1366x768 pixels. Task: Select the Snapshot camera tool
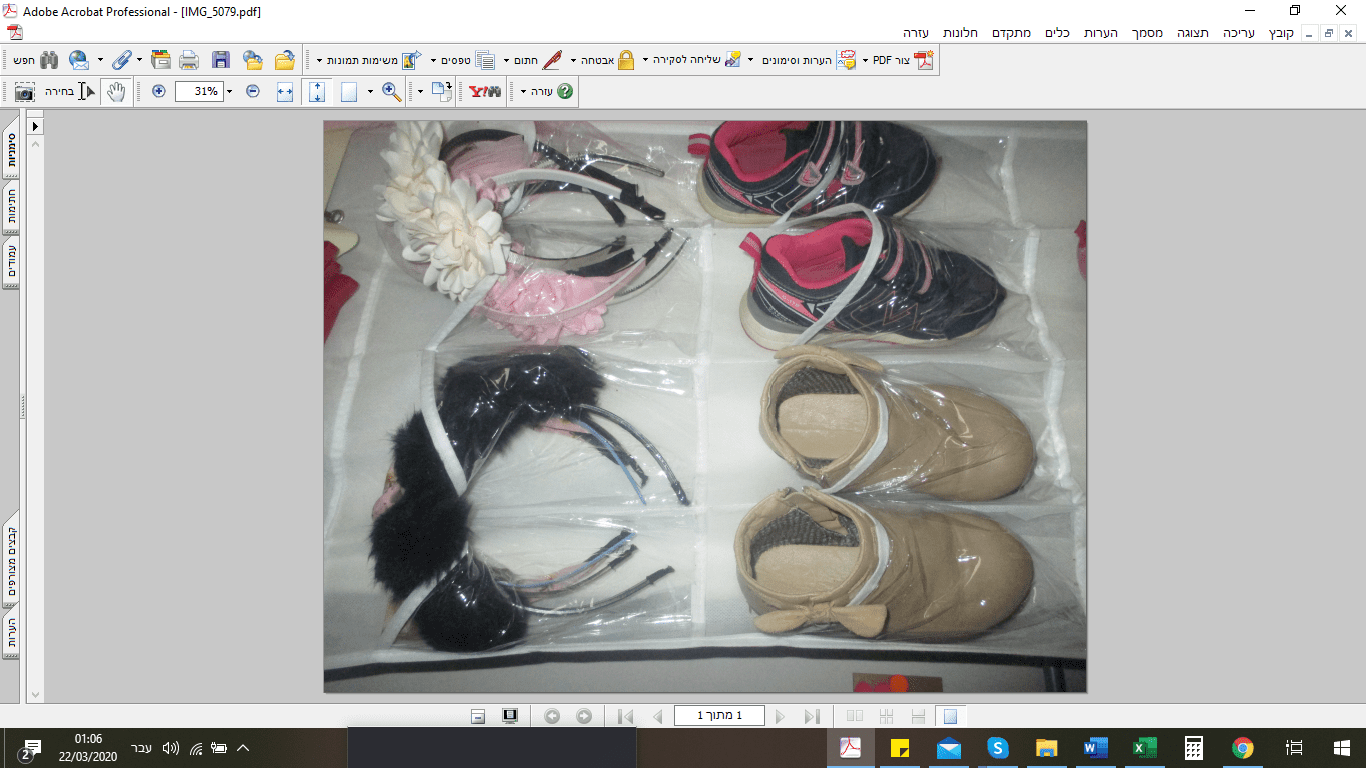(25, 92)
